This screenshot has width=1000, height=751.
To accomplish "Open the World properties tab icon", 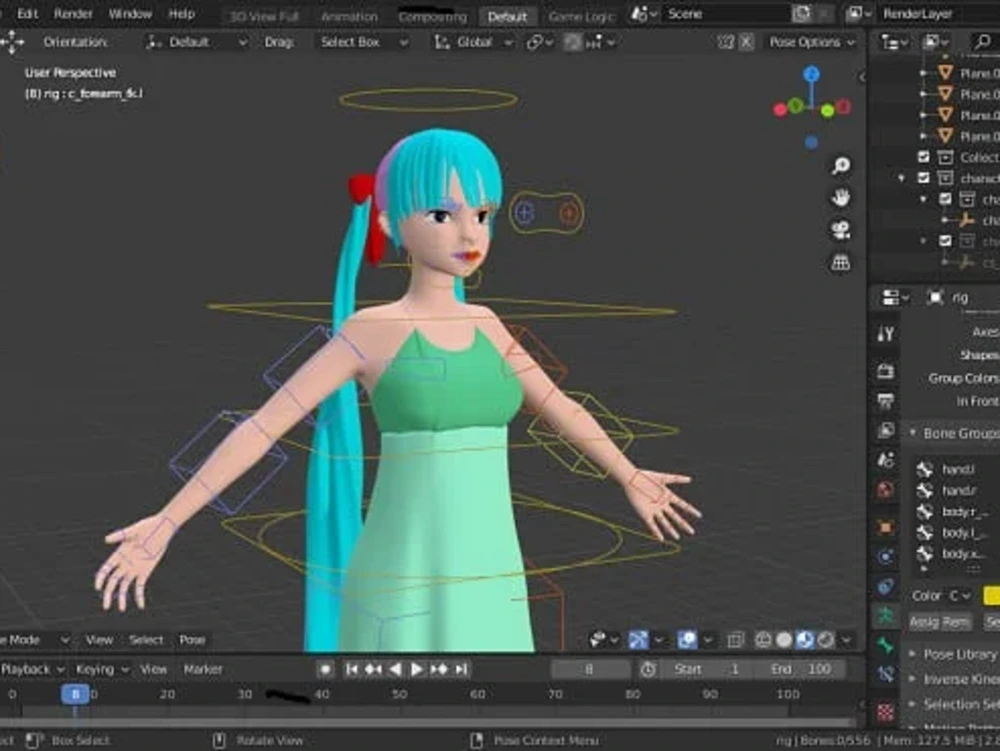I will [x=885, y=490].
